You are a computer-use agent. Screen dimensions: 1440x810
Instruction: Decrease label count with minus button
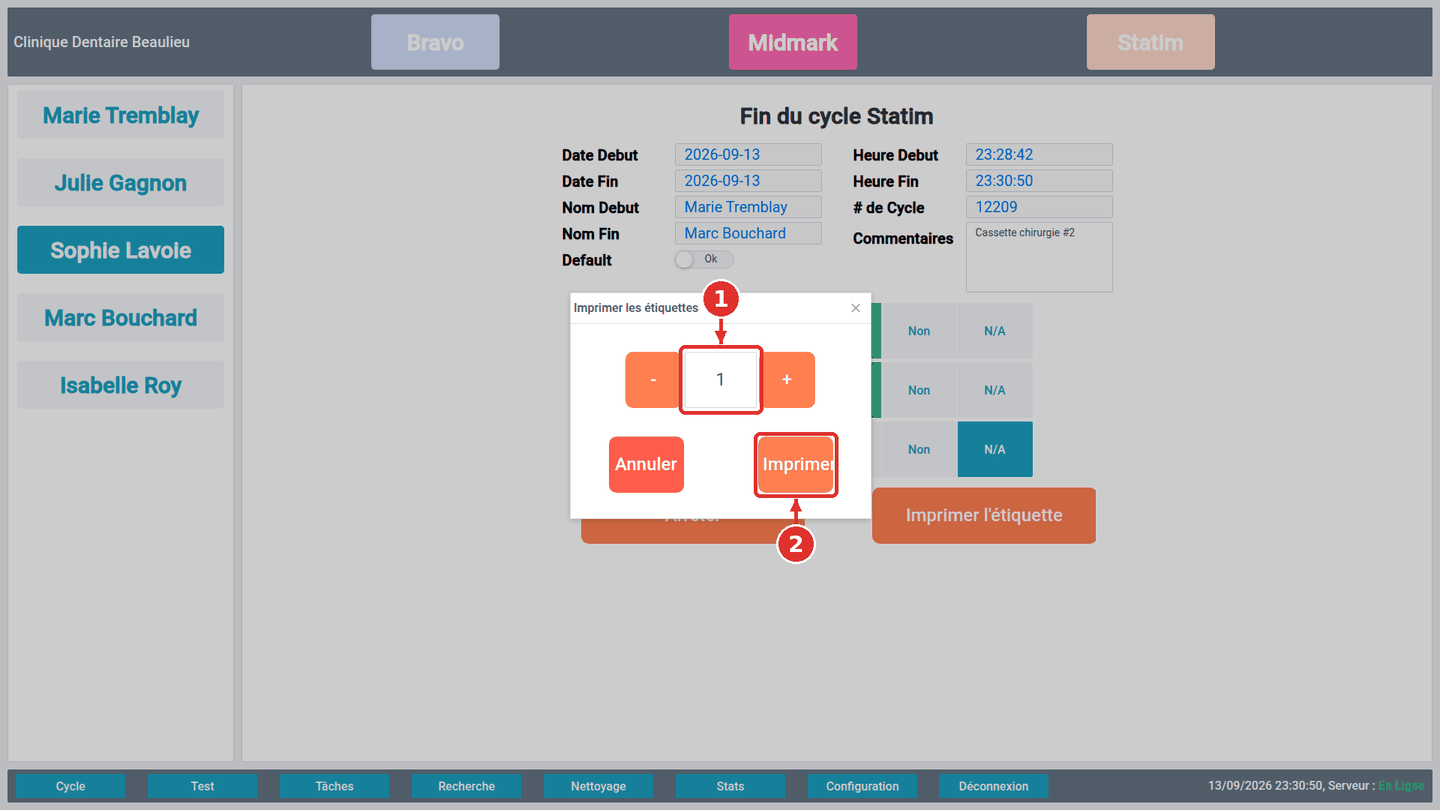pyautogui.click(x=653, y=380)
